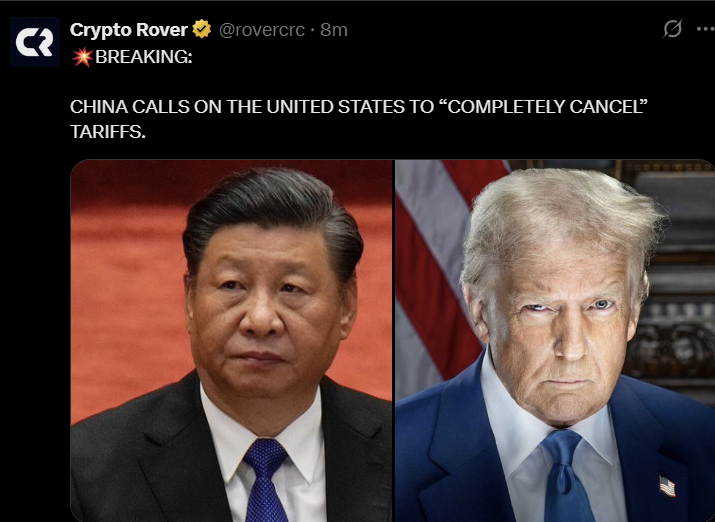The image size is (715, 522).
Task: Open the post via the 8m timestamp
Action: [x=334, y=30]
